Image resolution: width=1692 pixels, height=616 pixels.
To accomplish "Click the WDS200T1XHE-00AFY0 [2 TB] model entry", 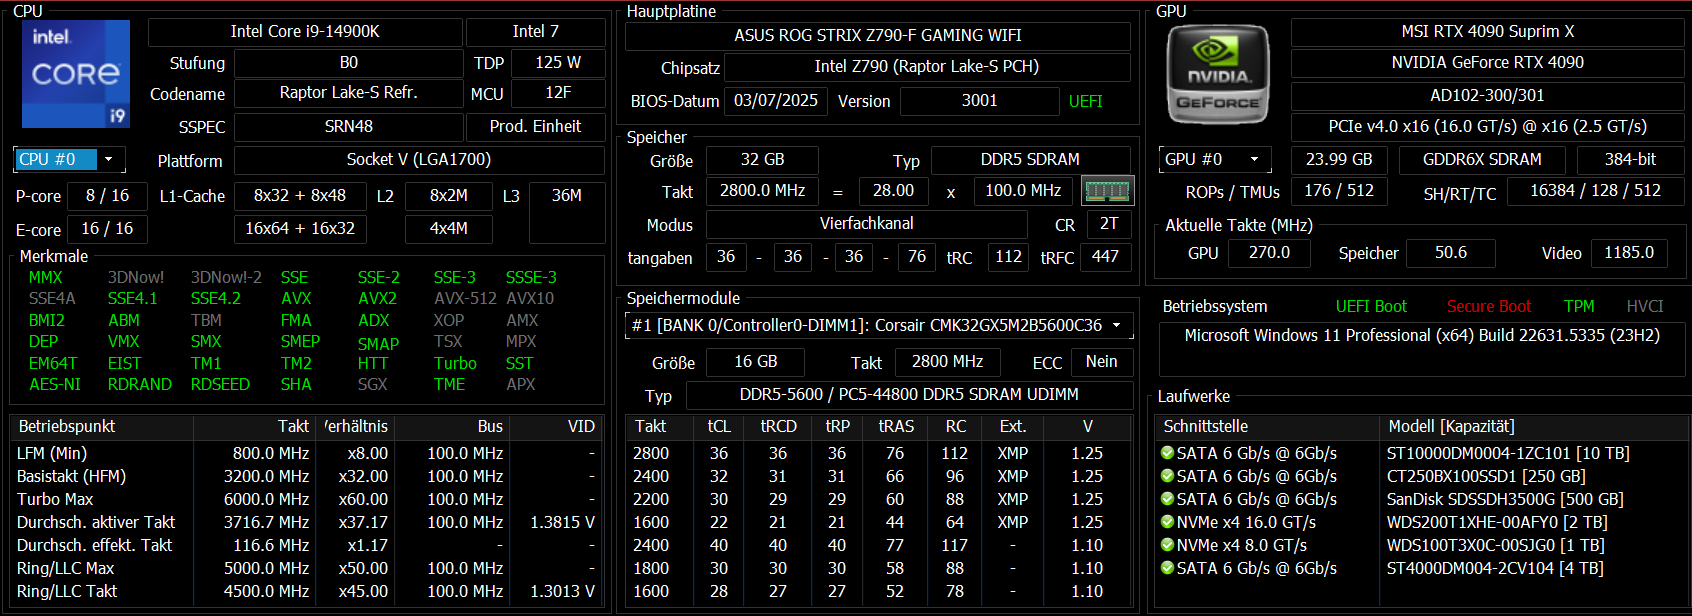I will 1497,522.
